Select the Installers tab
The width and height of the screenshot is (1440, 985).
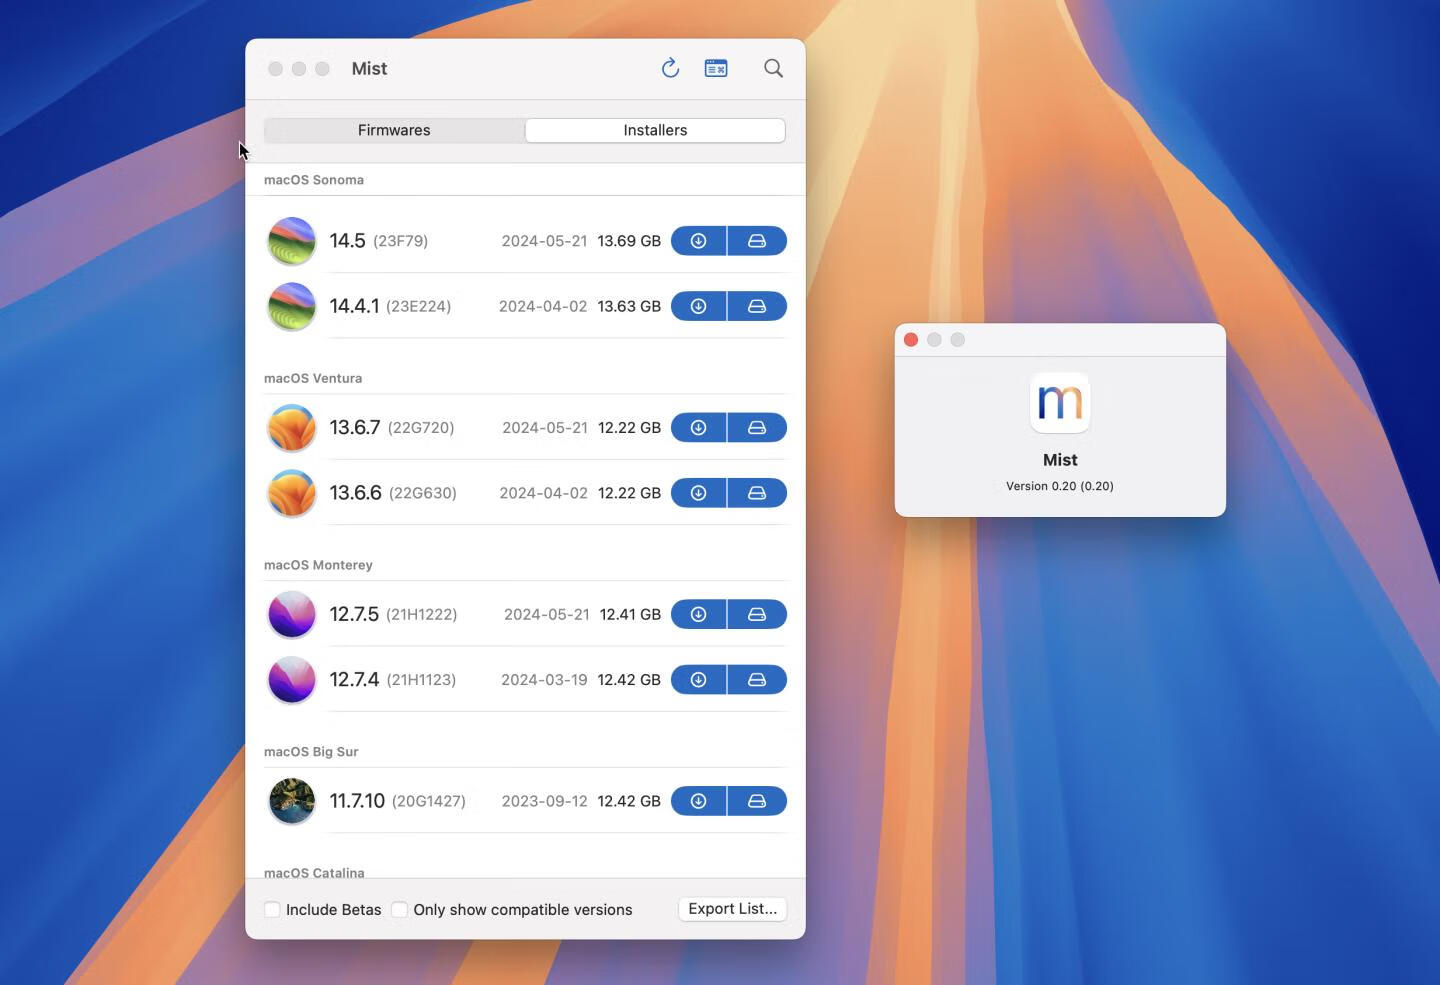pyautogui.click(x=655, y=130)
